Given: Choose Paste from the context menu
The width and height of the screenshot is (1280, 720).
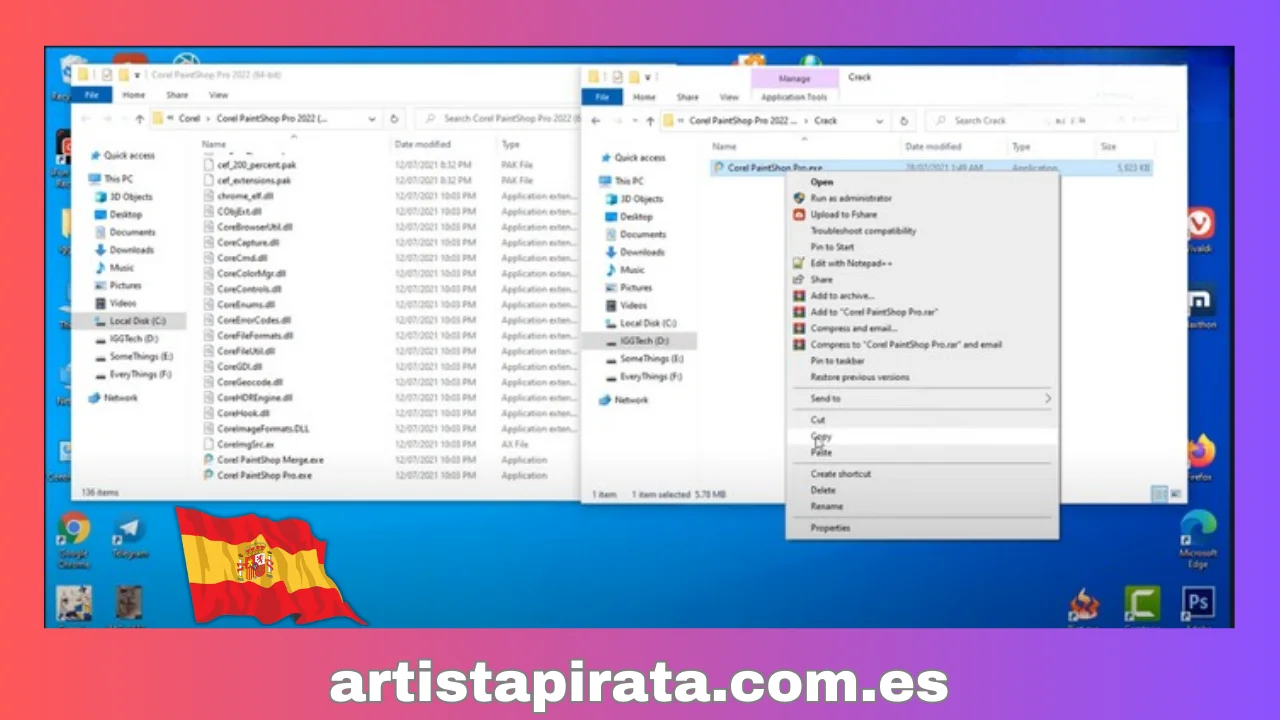Looking at the screenshot, I should 821,452.
